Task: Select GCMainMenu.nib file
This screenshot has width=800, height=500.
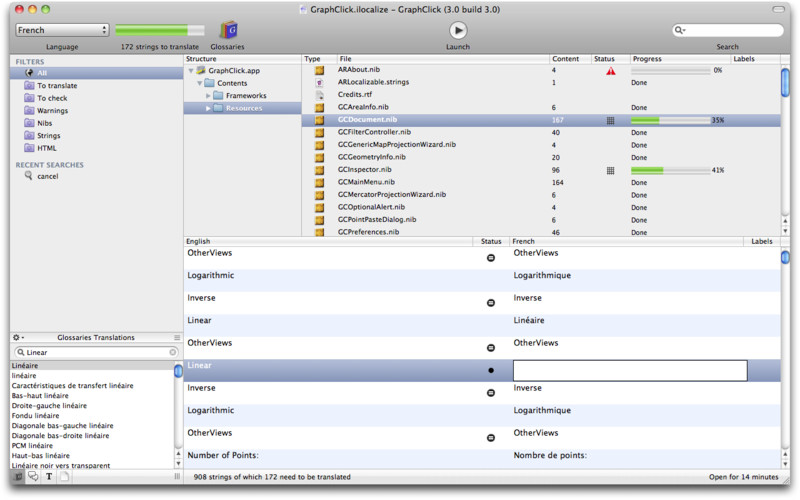Action: [366, 182]
